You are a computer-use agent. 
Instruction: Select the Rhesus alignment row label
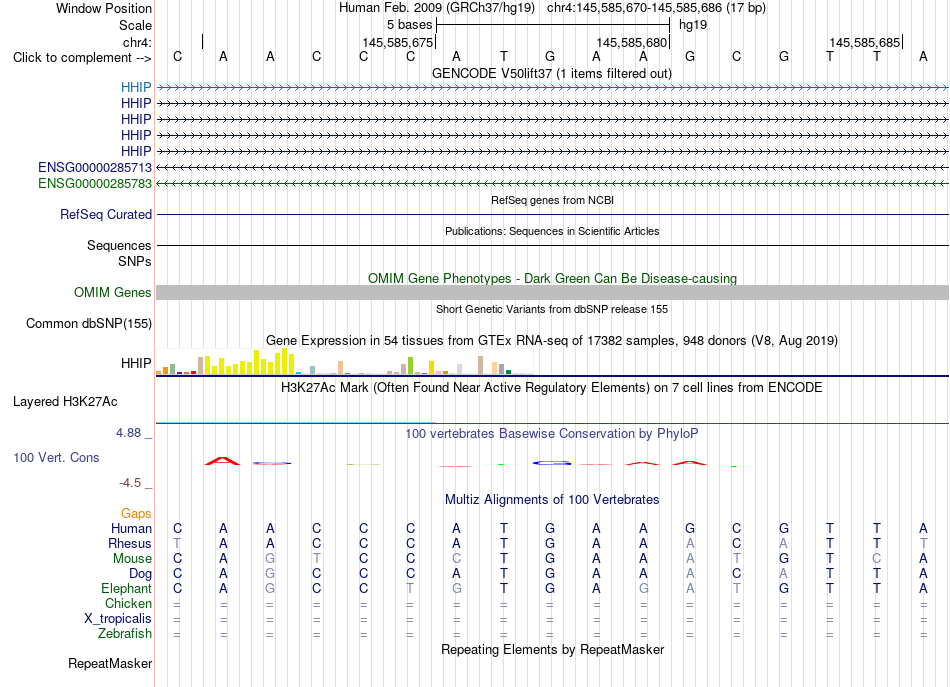130,543
